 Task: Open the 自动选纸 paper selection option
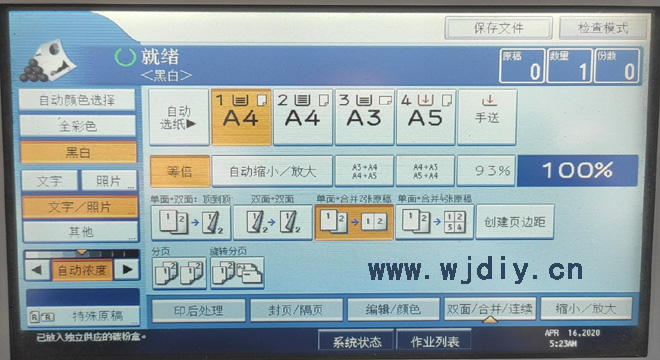tap(179, 117)
